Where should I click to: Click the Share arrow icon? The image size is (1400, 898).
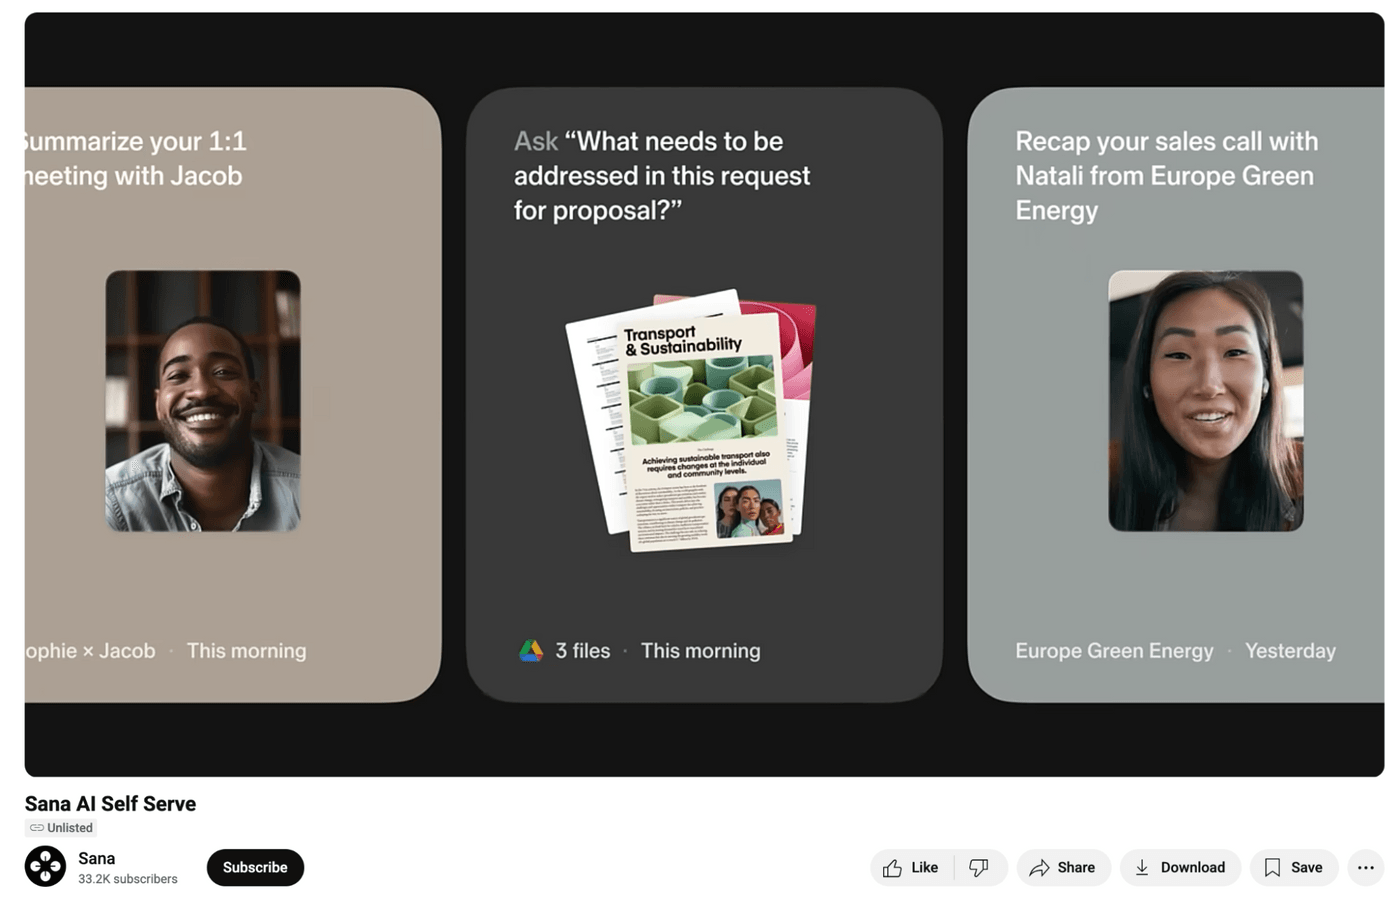pyautogui.click(x=1039, y=868)
